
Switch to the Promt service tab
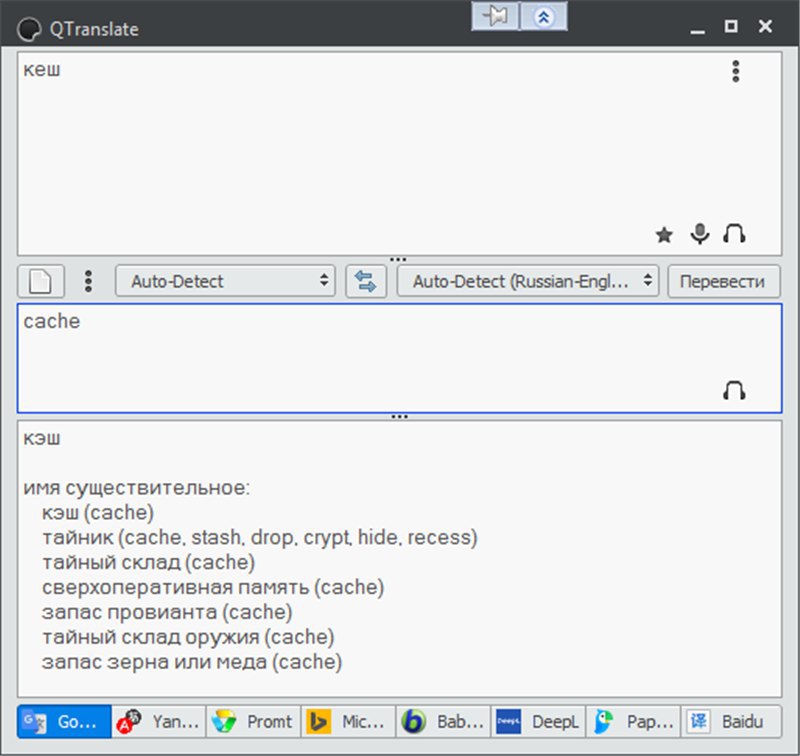[x=254, y=721]
